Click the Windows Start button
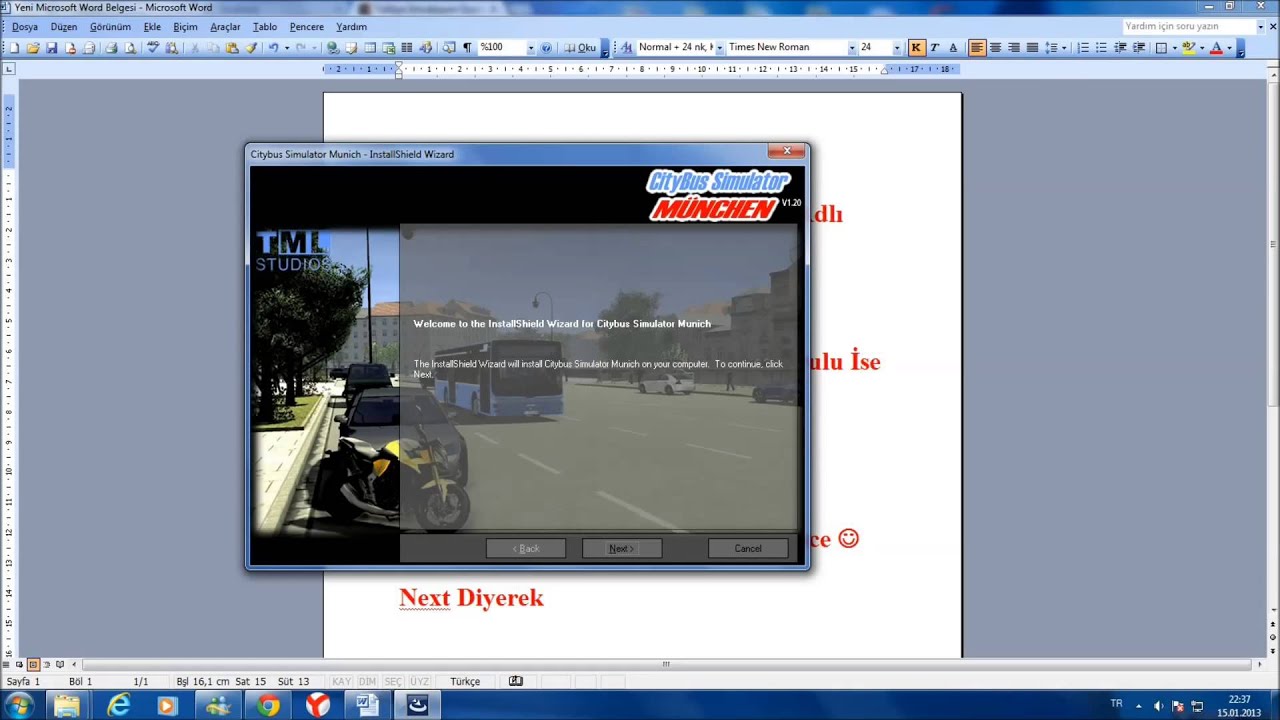Viewport: 1280px width, 720px height. (20, 705)
